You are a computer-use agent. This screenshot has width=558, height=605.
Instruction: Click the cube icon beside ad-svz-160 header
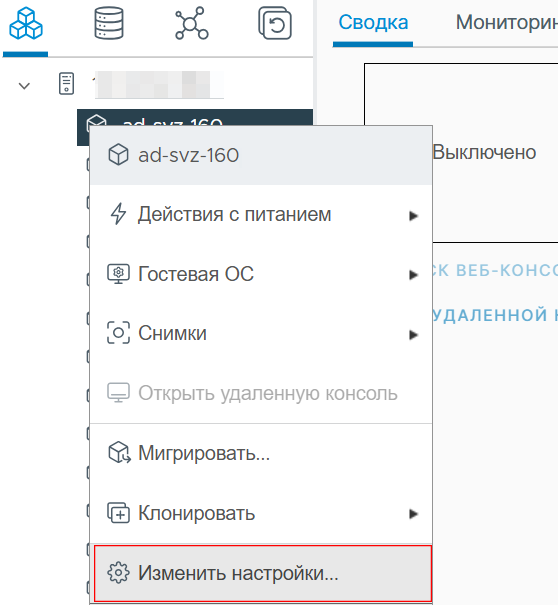pos(118,155)
